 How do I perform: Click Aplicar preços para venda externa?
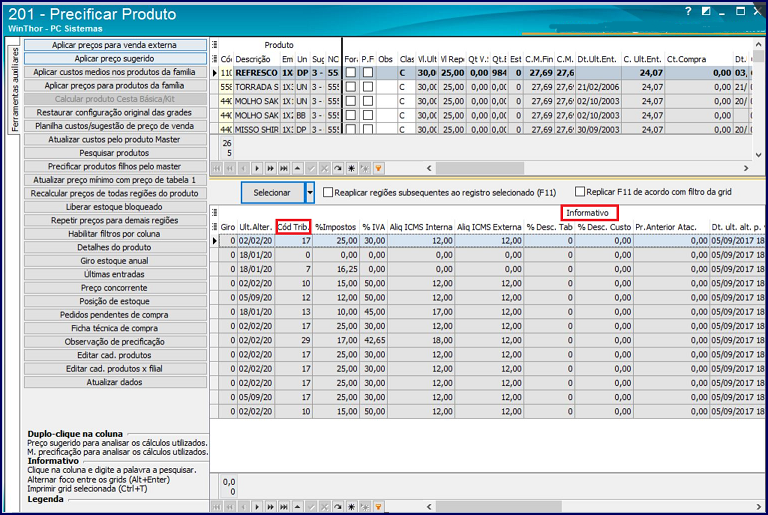tap(116, 45)
